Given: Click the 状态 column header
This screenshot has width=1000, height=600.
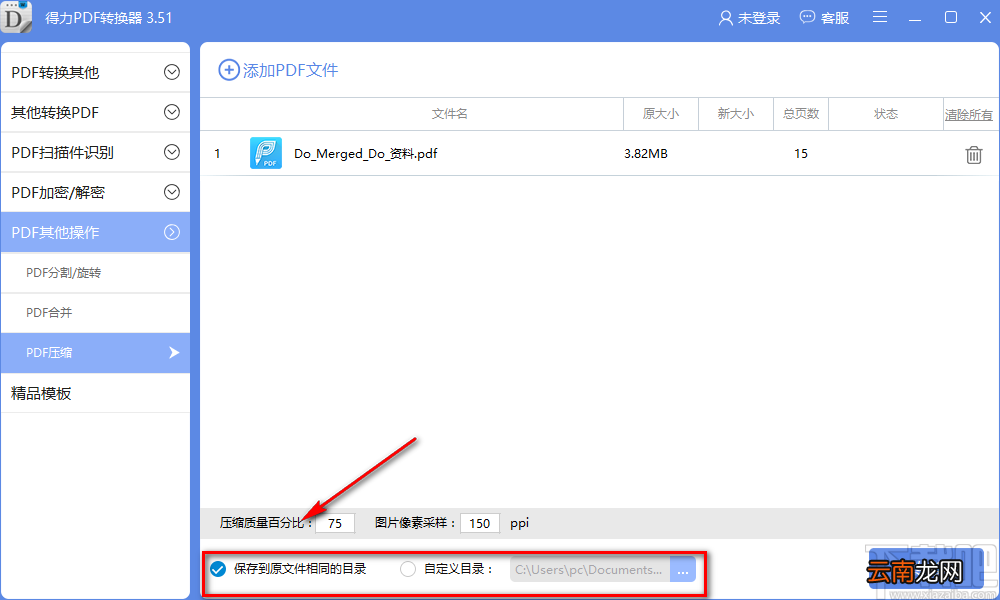Looking at the screenshot, I should [x=886, y=114].
